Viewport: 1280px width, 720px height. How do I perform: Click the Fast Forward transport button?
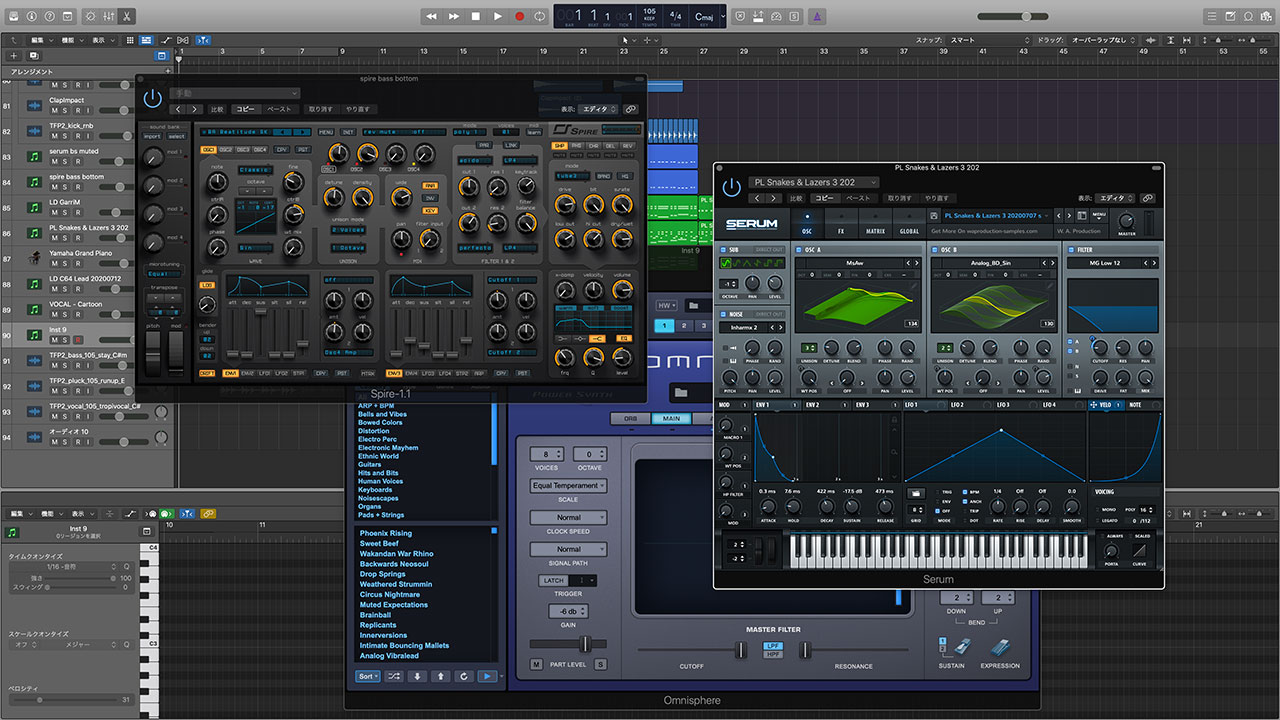point(453,16)
